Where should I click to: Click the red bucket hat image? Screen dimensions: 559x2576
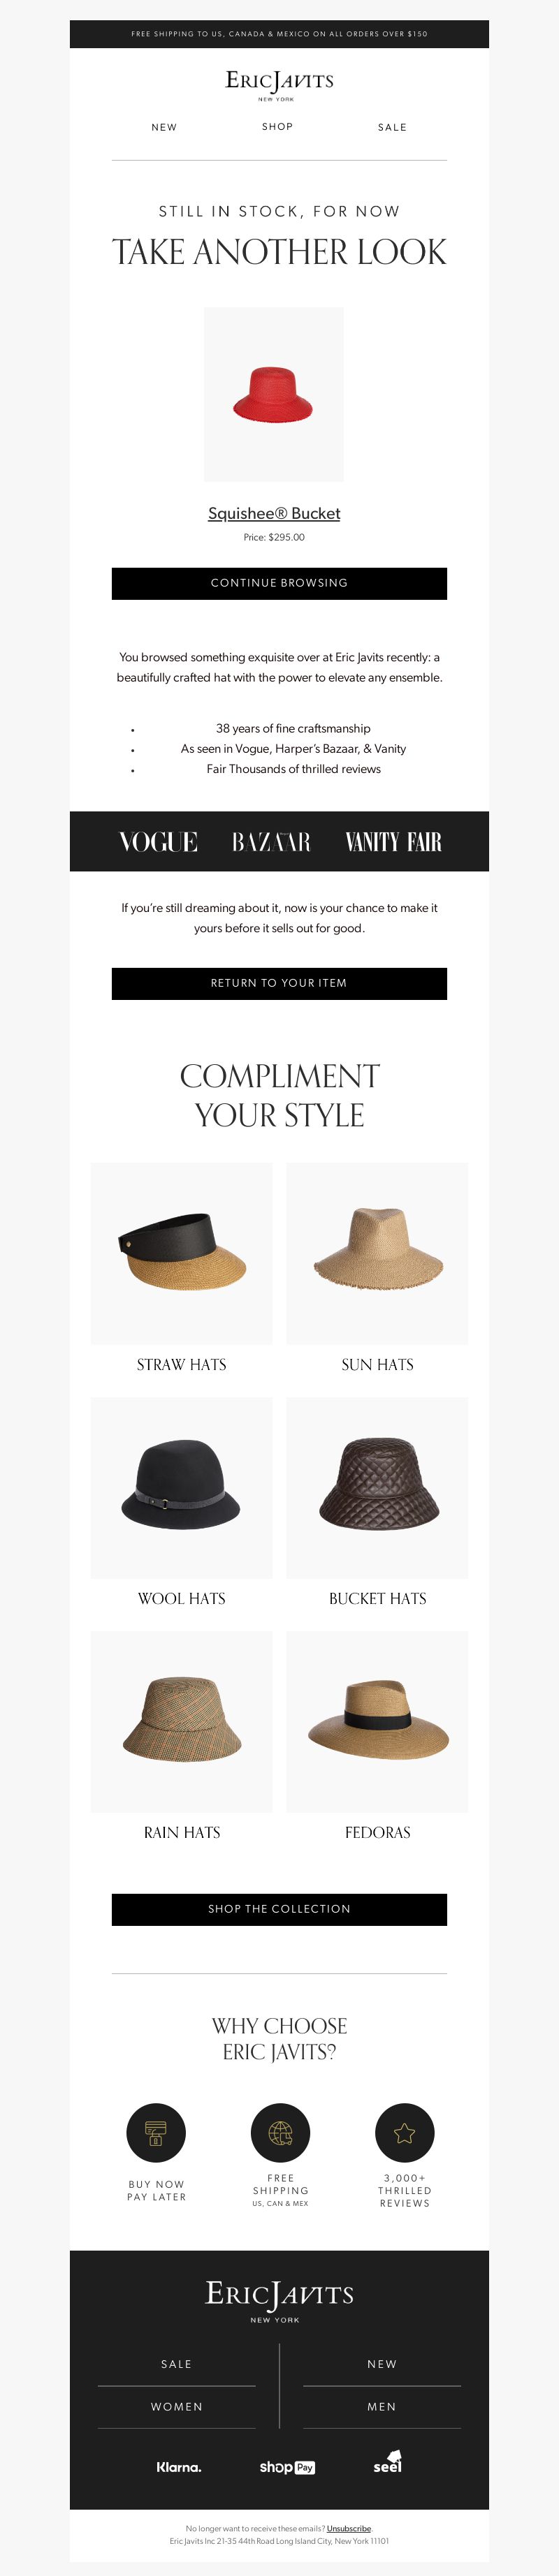tap(274, 394)
